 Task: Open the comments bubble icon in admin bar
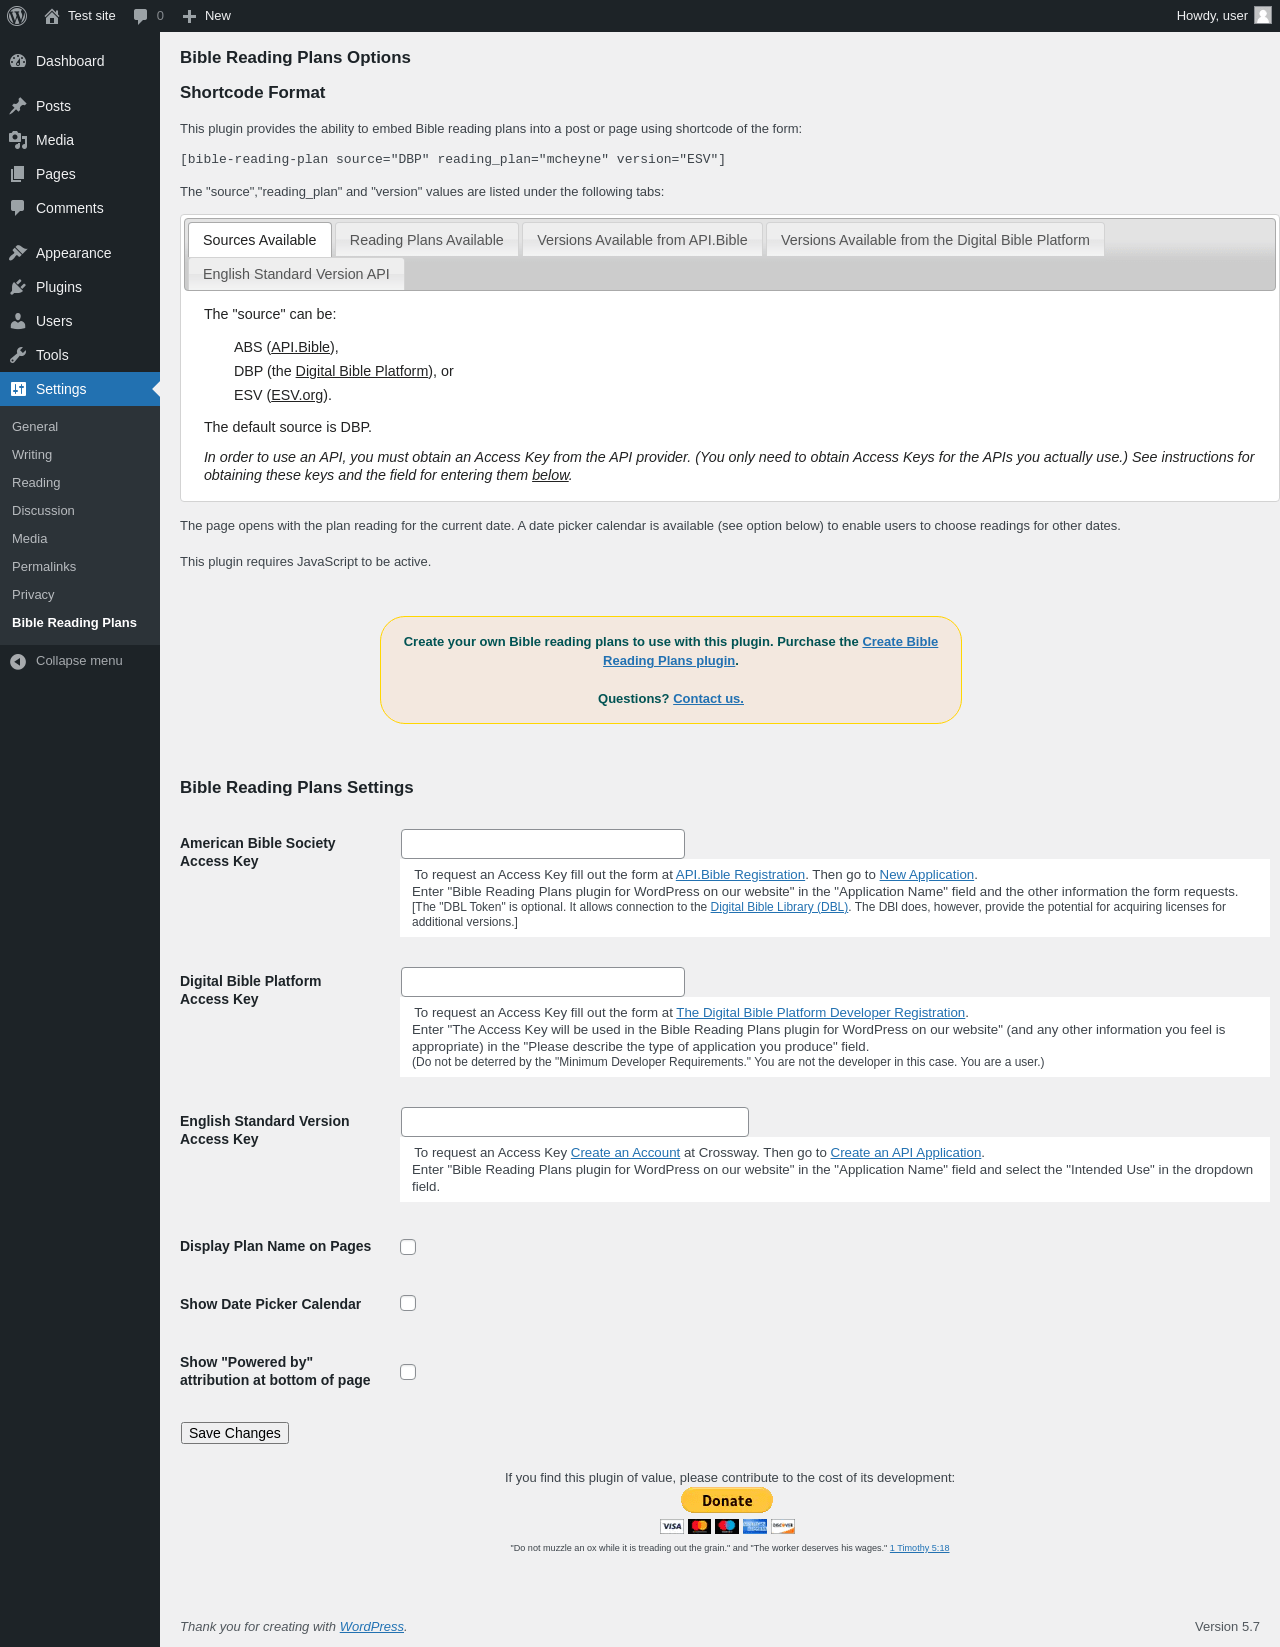(x=141, y=16)
